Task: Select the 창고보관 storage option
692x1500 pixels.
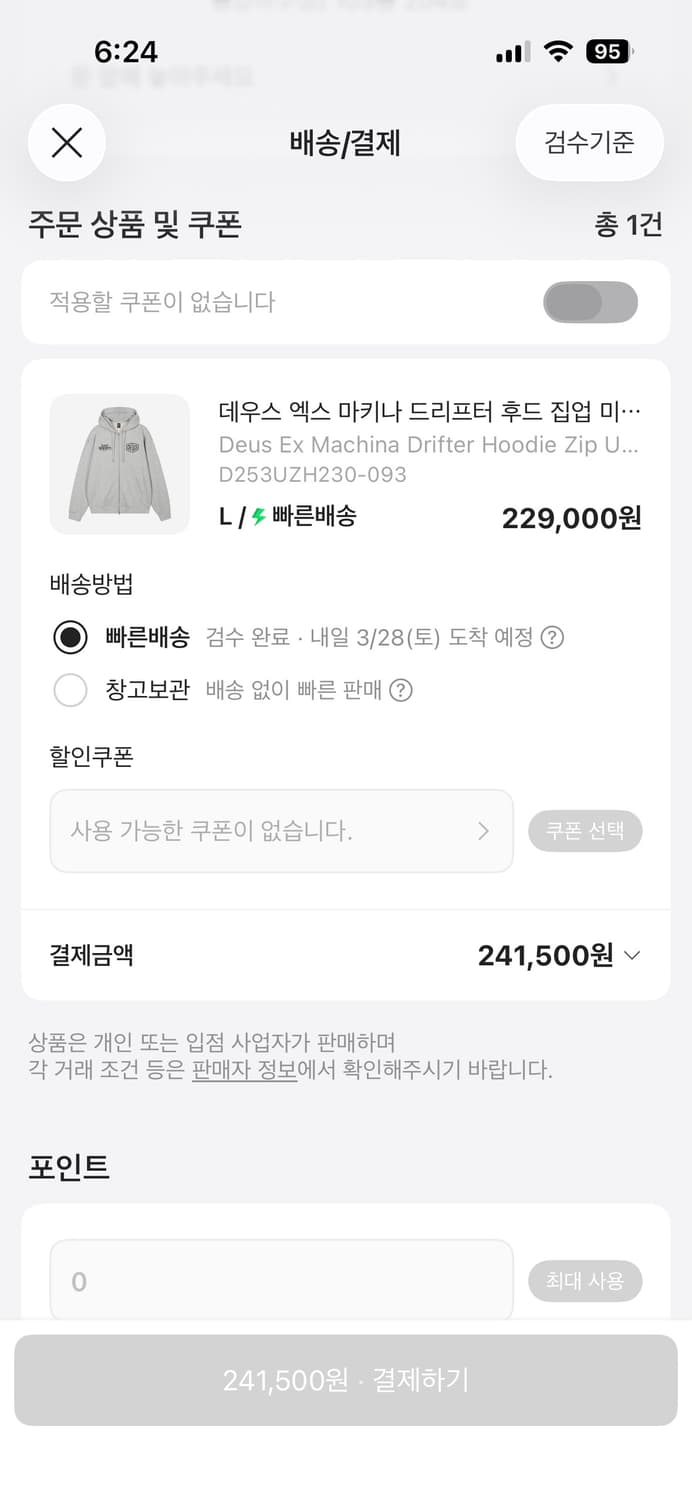Action: pyautogui.click(x=70, y=690)
